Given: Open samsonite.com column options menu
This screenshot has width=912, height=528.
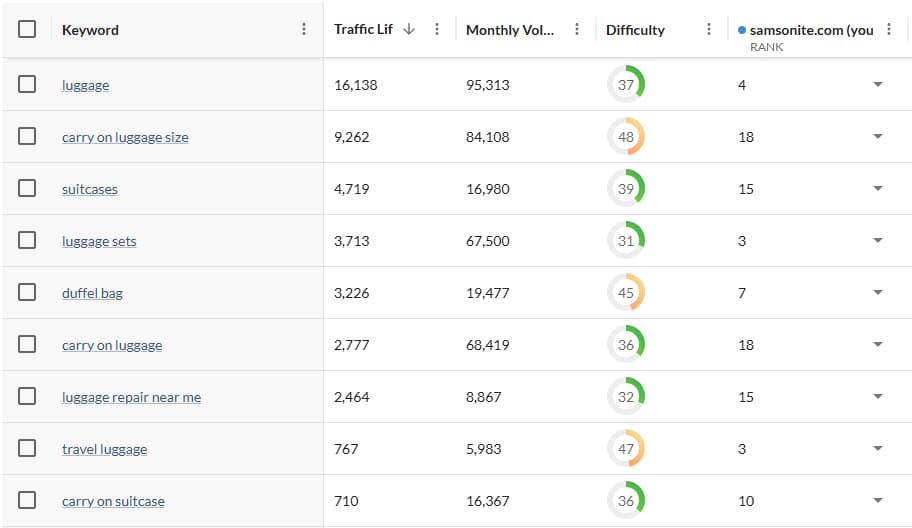Looking at the screenshot, I should point(889,30).
